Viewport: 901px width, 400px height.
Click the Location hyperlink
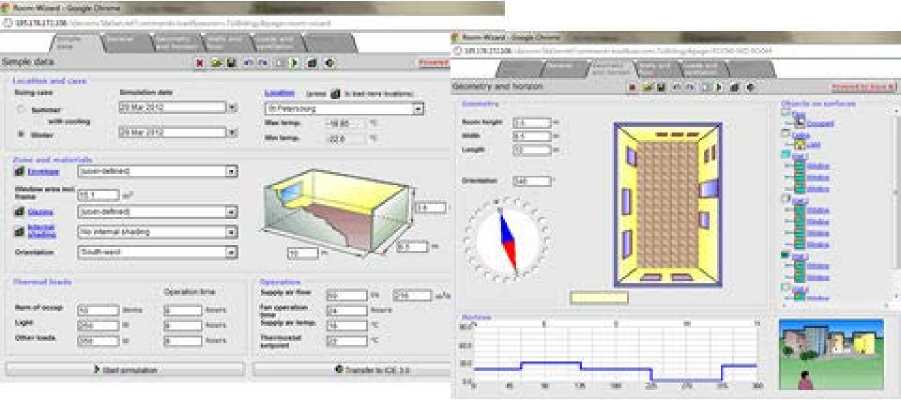tap(279, 93)
